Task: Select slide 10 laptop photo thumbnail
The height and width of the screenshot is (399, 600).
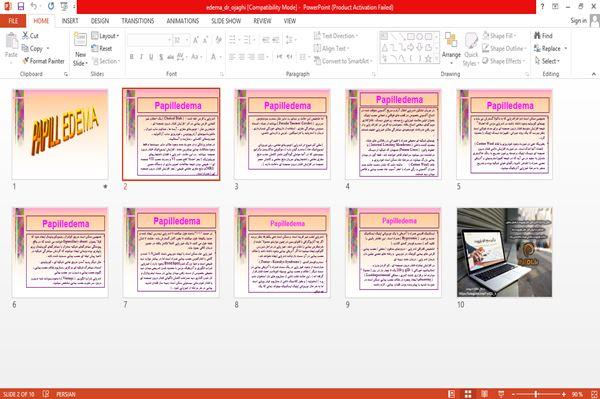Action: [504, 252]
